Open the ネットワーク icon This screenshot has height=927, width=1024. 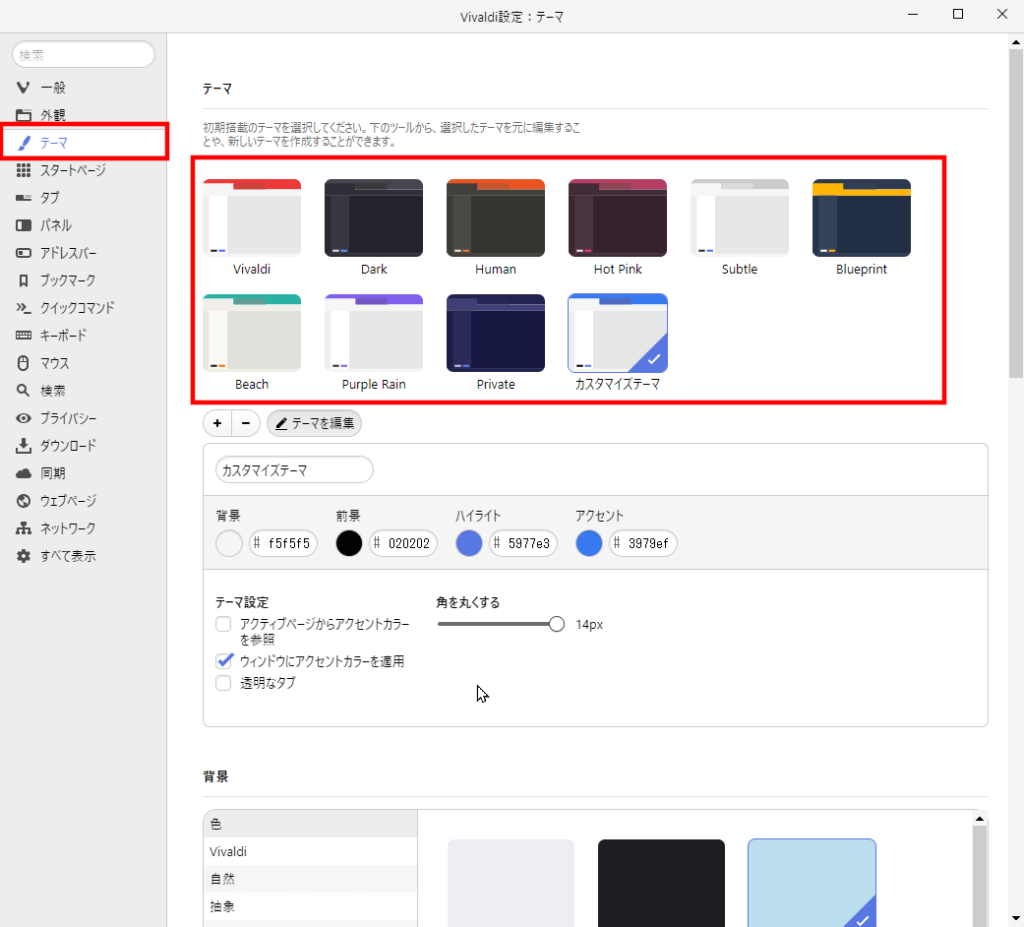coord(24,529)
